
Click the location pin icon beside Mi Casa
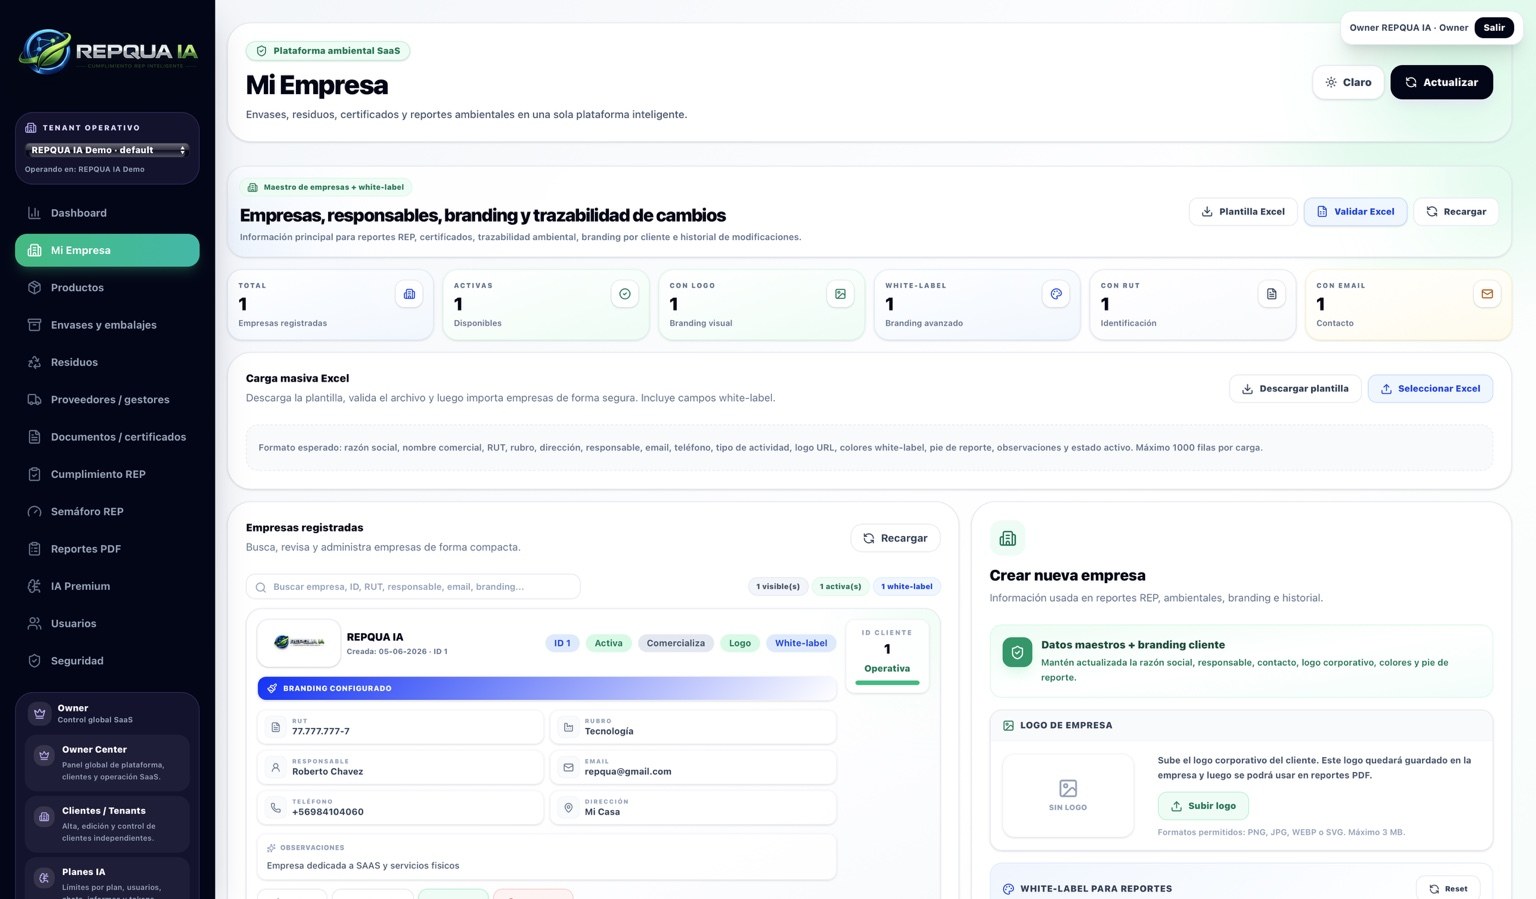tap(568, 808)
